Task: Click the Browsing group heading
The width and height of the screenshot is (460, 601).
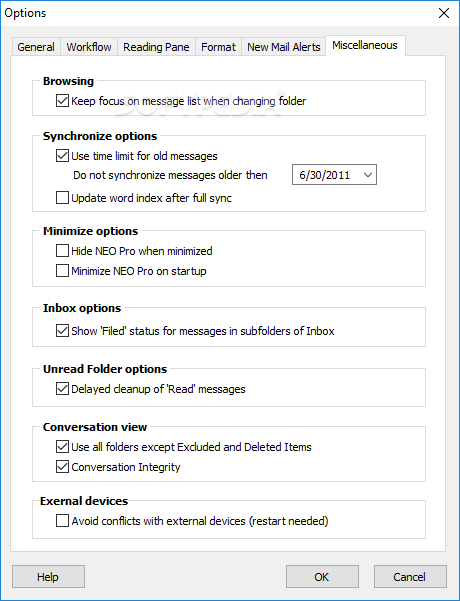Action: coord(68,81)
